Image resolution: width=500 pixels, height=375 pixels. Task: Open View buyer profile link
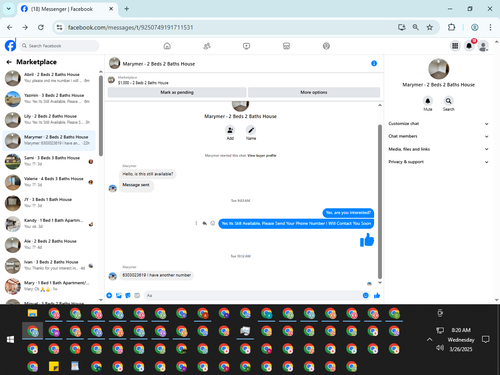click(262, 156)
